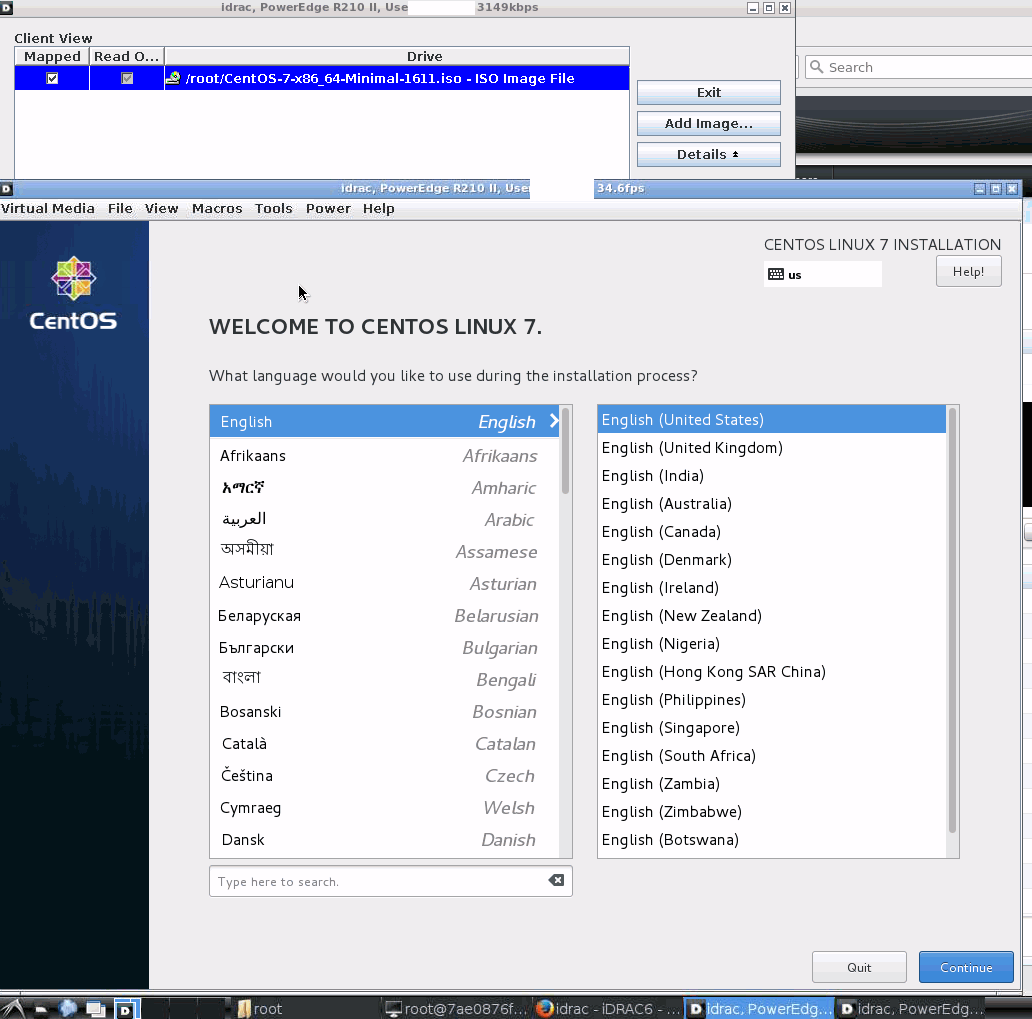Choose English (Singapore) locale
The width and height of the screenshot is (1032, 1019).
pos(771,727)
